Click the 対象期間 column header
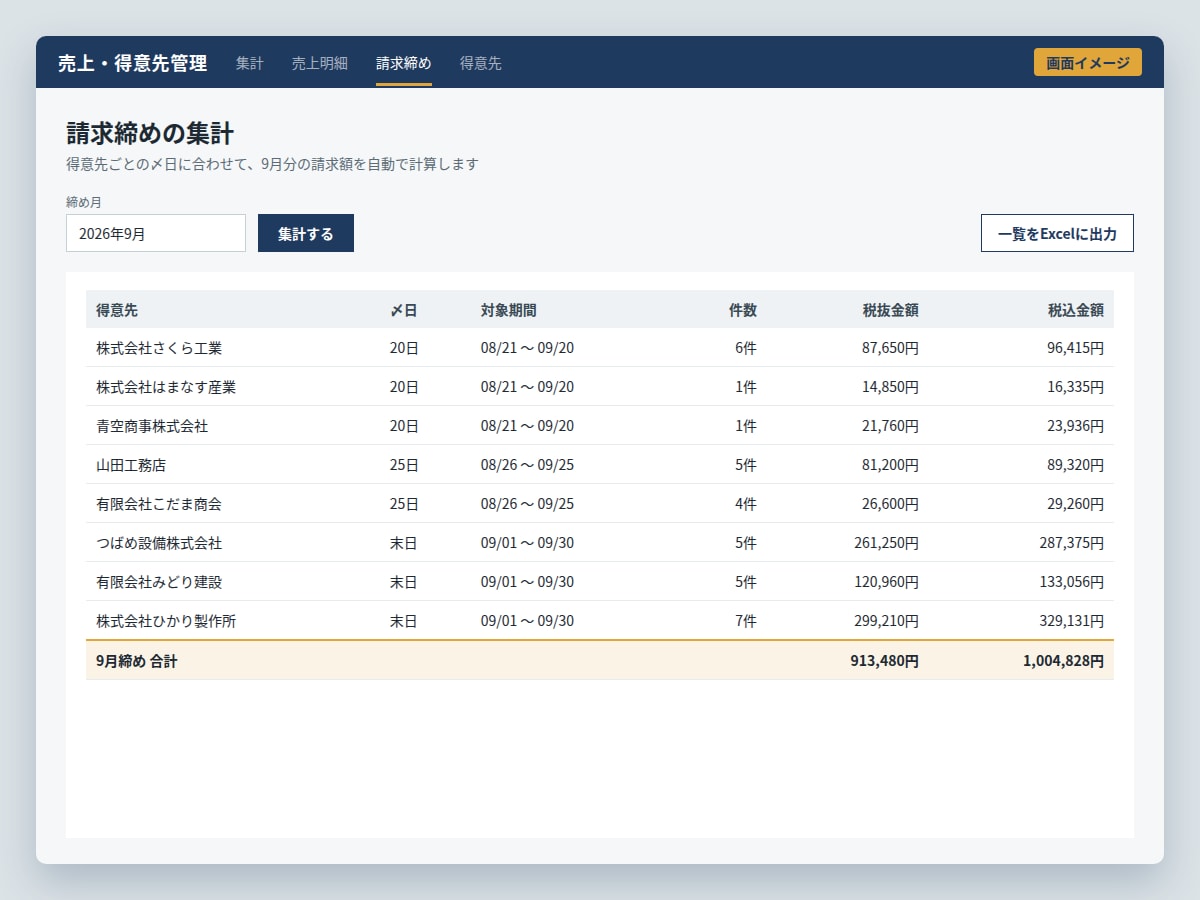 click(509, 310)
